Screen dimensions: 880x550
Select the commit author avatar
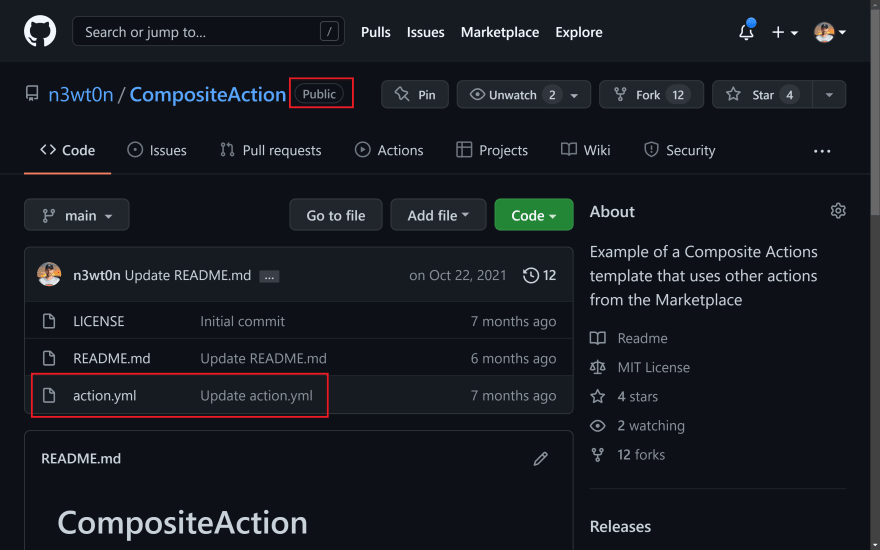coord(49,274)
